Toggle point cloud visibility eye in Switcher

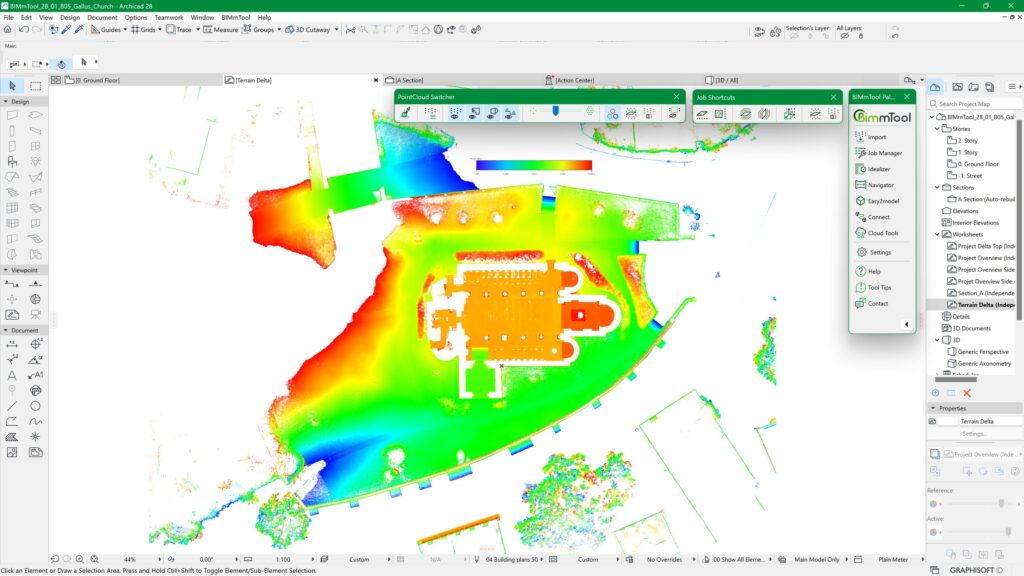tap(455, 114)
